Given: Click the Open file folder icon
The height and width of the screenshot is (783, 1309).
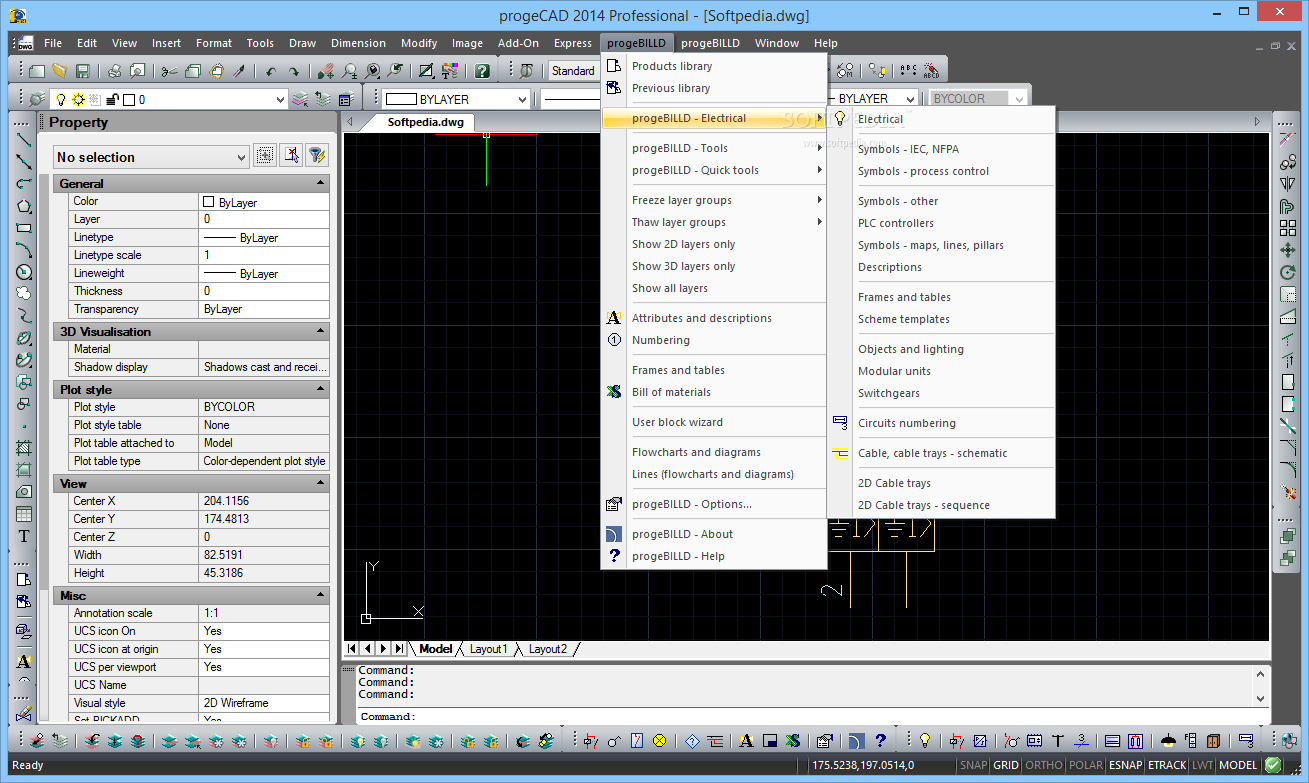Looking at the screenshot, I should click(60, 71).
